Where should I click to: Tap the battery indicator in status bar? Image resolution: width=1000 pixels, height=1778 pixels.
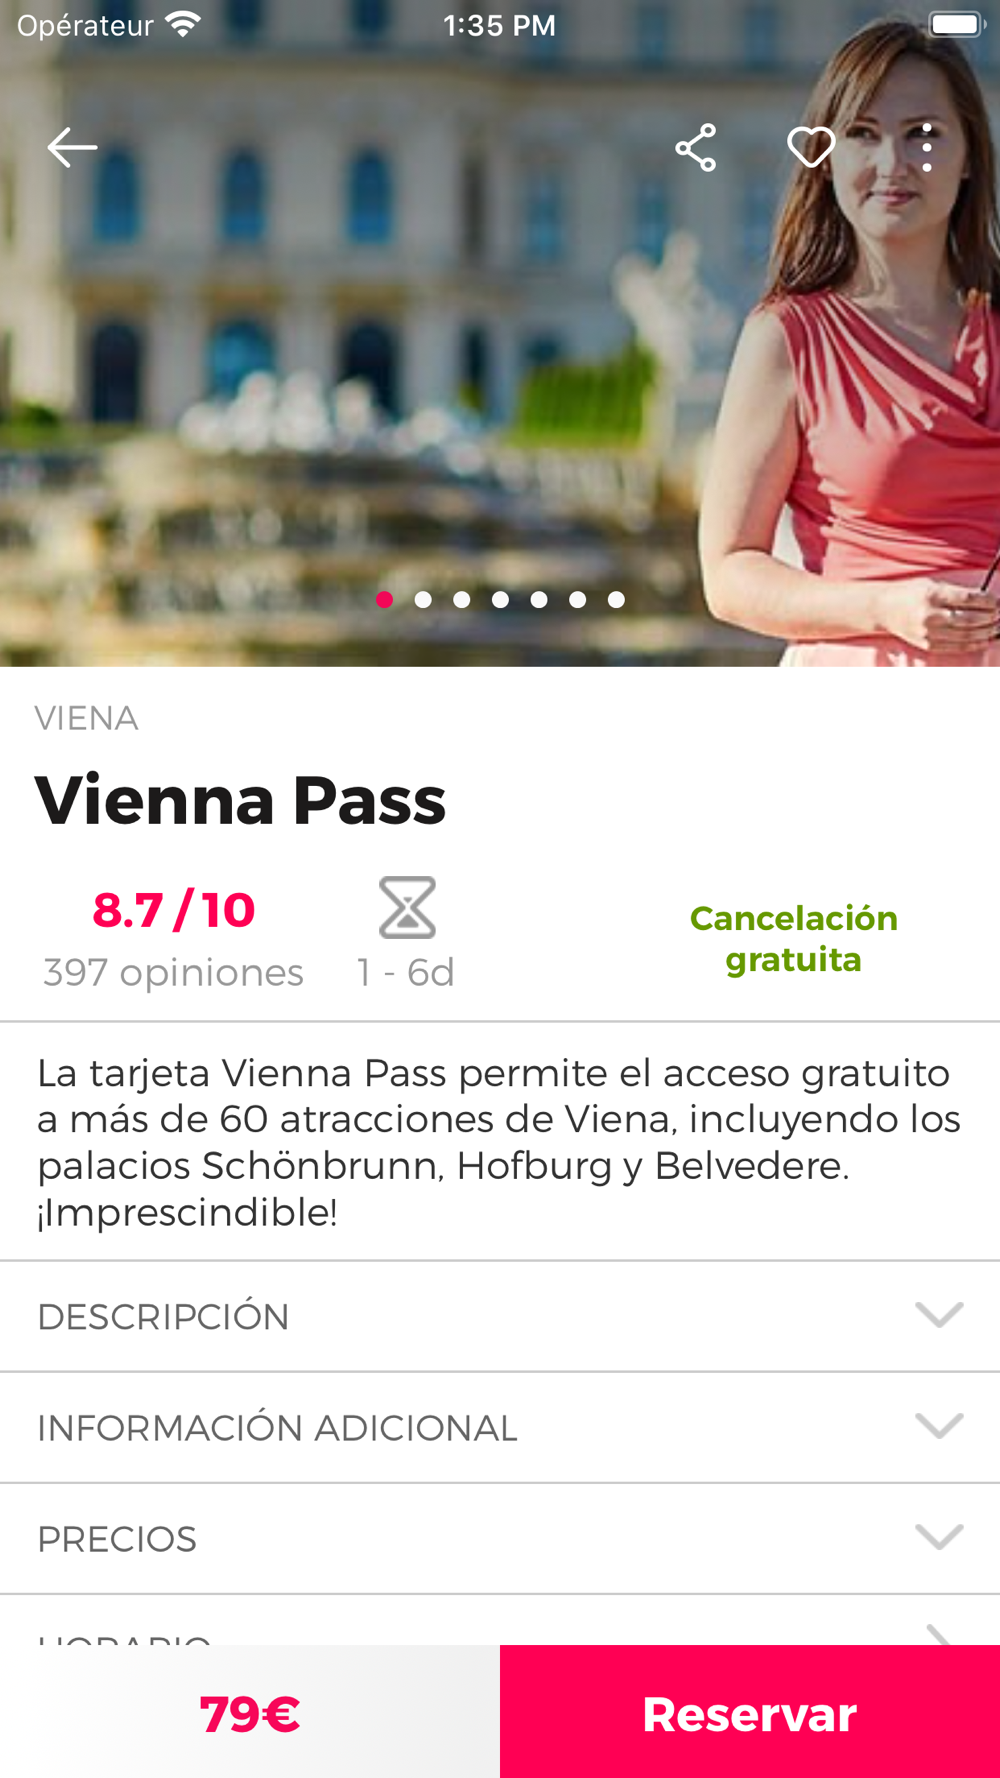957,24
